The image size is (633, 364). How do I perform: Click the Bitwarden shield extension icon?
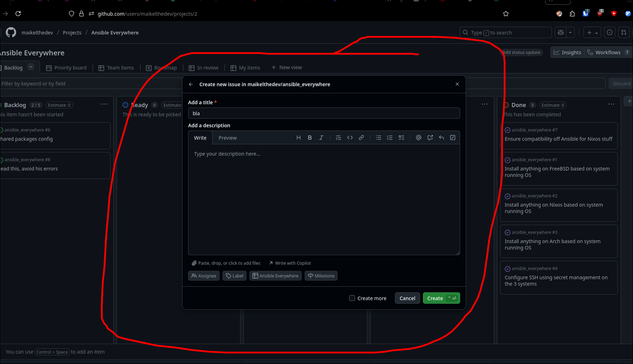(585, 13)
